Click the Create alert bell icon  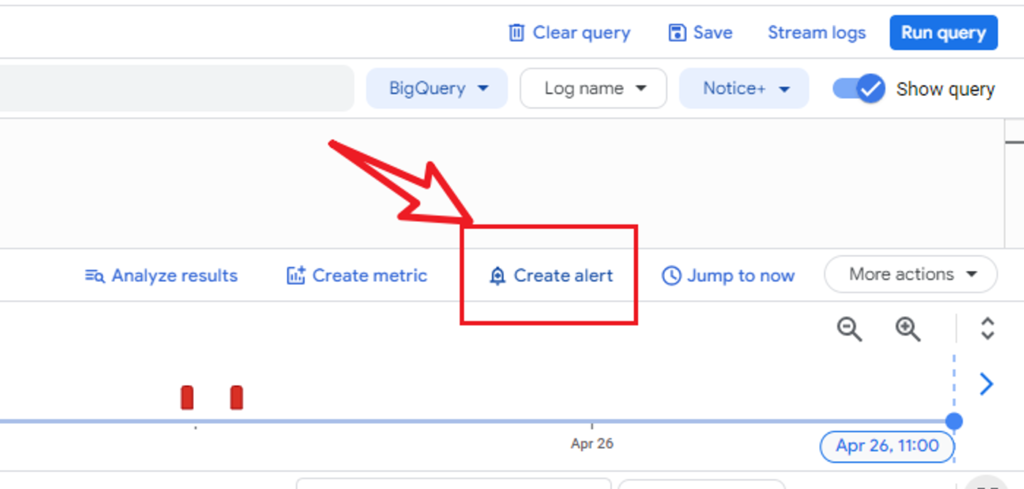[497, 276]
